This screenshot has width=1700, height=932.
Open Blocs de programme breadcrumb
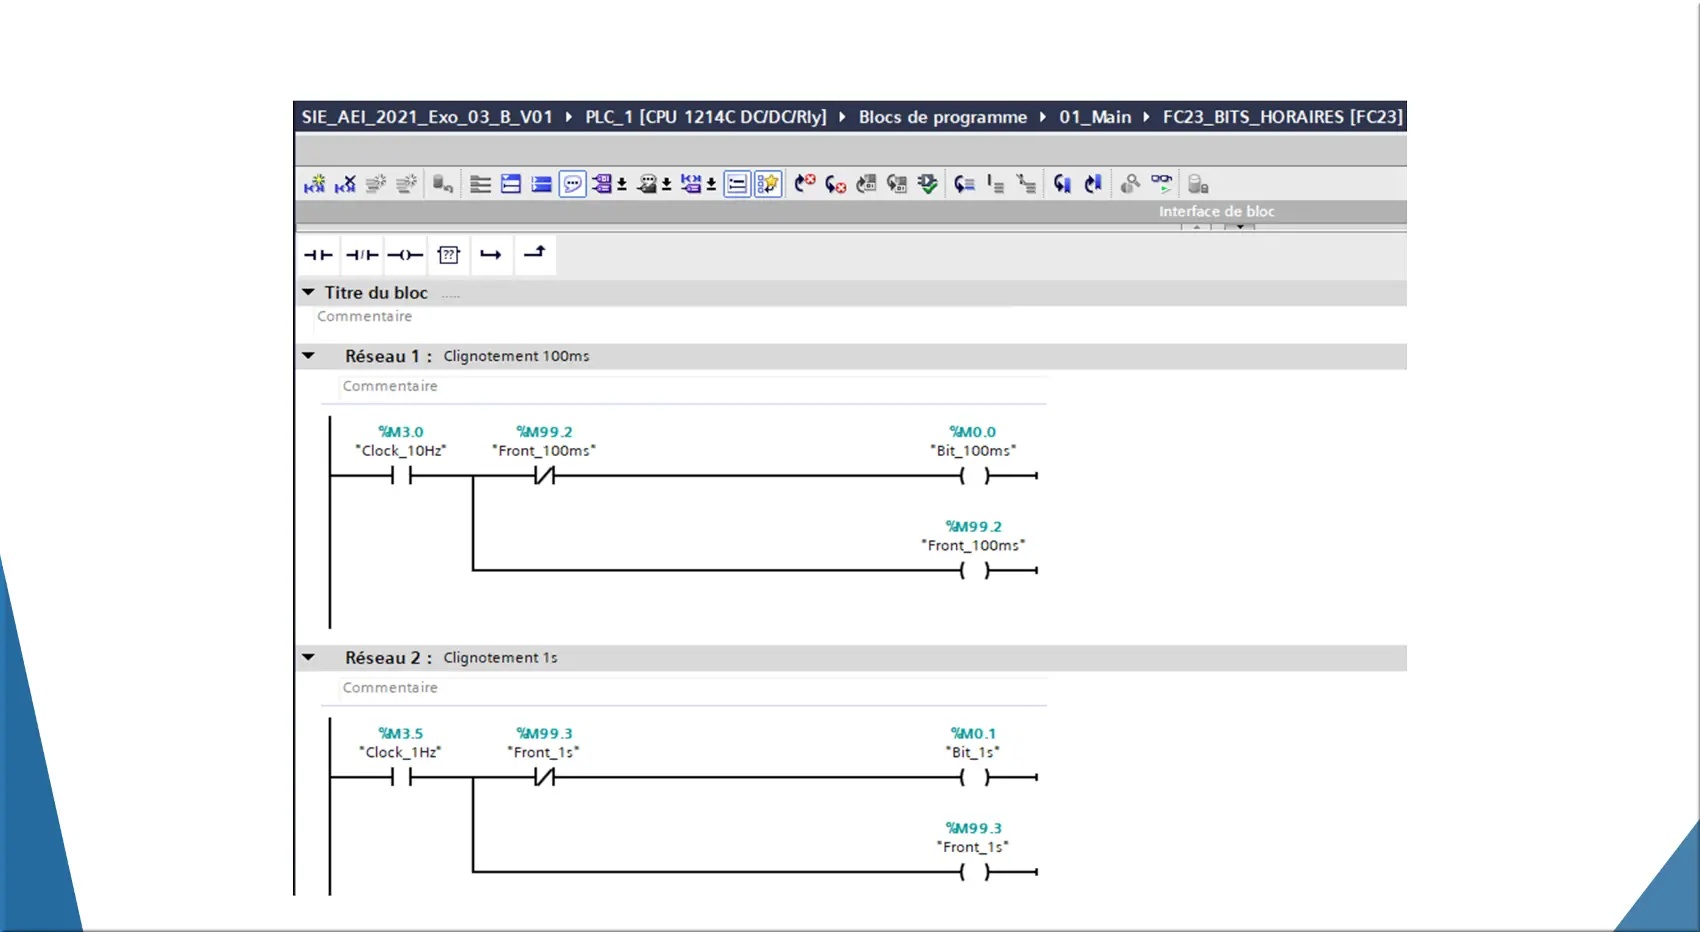click(943, 117)
